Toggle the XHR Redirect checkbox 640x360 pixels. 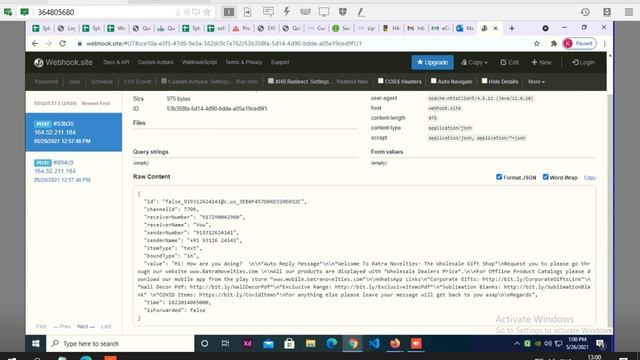point(270,81)
